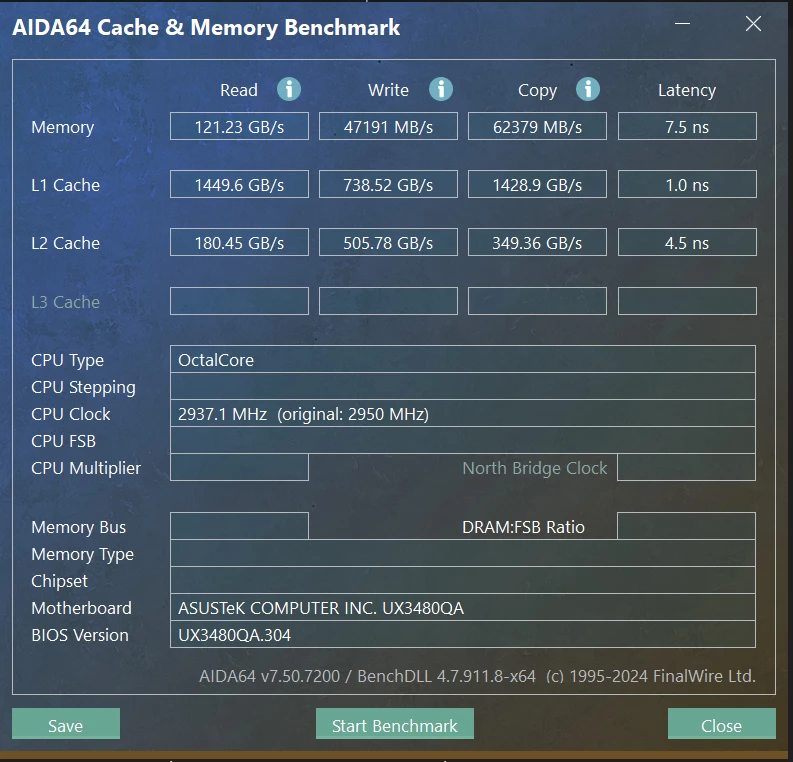Viewport: 793px width, 762px height.
Task: Click the empty L3 Cache copy field
Action: (537, 301)
